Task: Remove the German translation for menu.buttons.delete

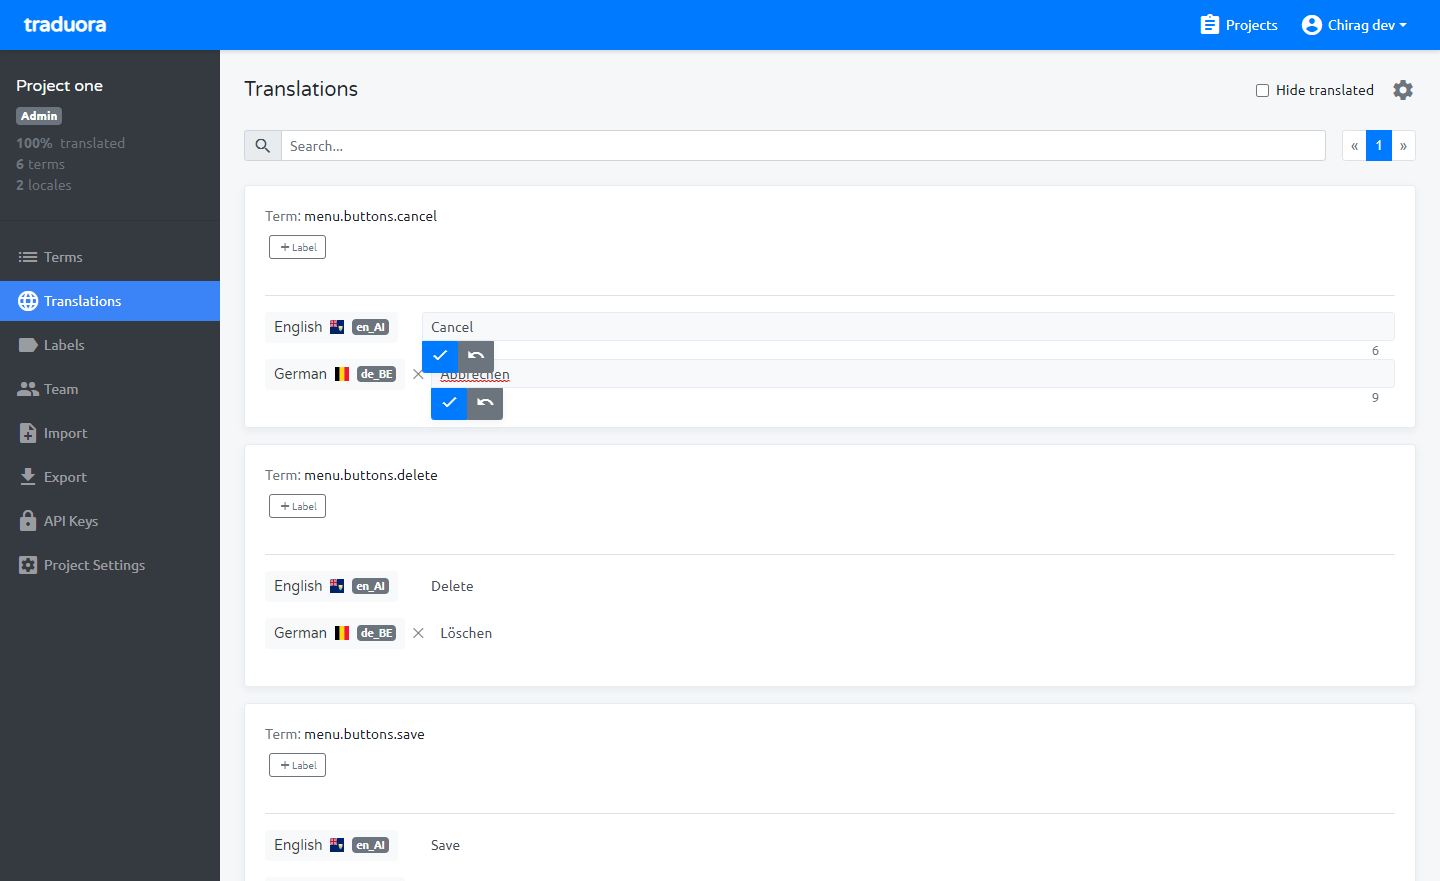Action: pyautogui.click(x=418, y=633)
